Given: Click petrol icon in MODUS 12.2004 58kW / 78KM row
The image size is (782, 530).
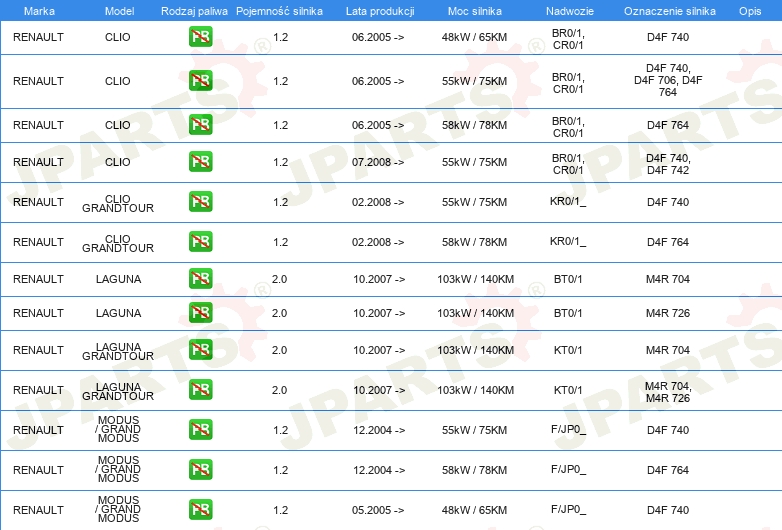Looking at the screenshot, I should point(200,469).
